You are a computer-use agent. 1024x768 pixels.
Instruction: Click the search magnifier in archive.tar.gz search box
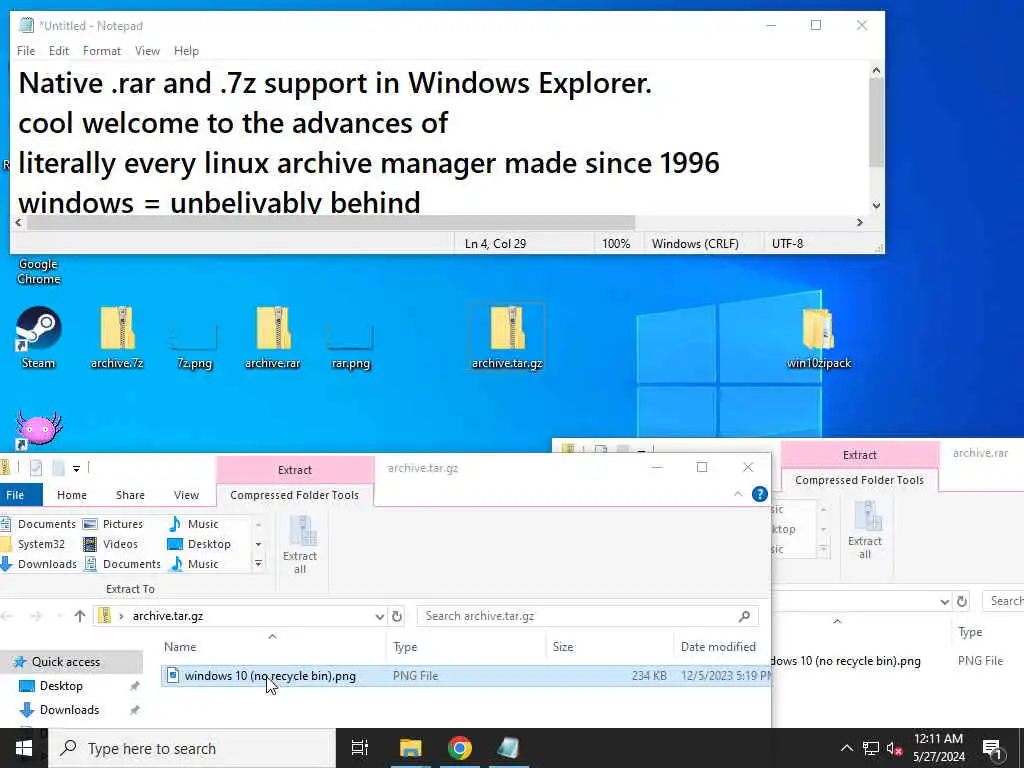click(744, 616)
